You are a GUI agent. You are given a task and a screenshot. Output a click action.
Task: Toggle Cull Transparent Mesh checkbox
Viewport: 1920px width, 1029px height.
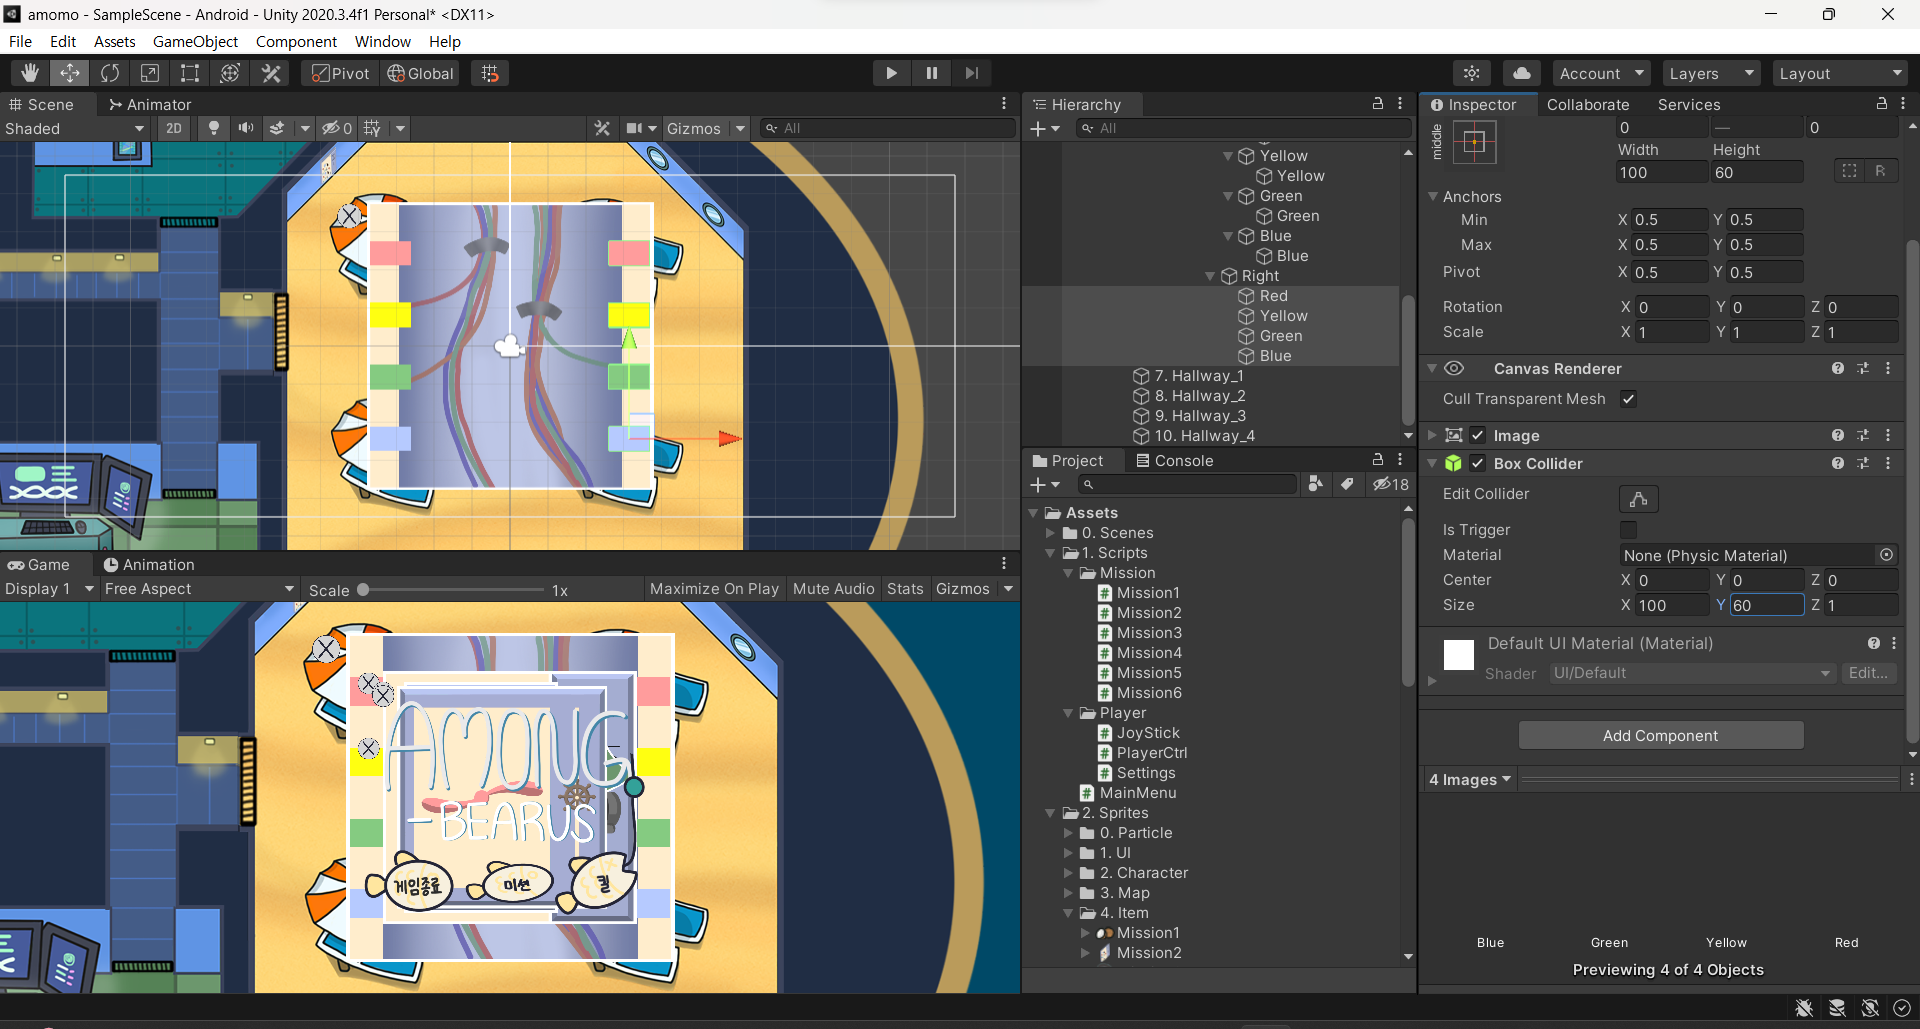click(x=1628, y=399)
